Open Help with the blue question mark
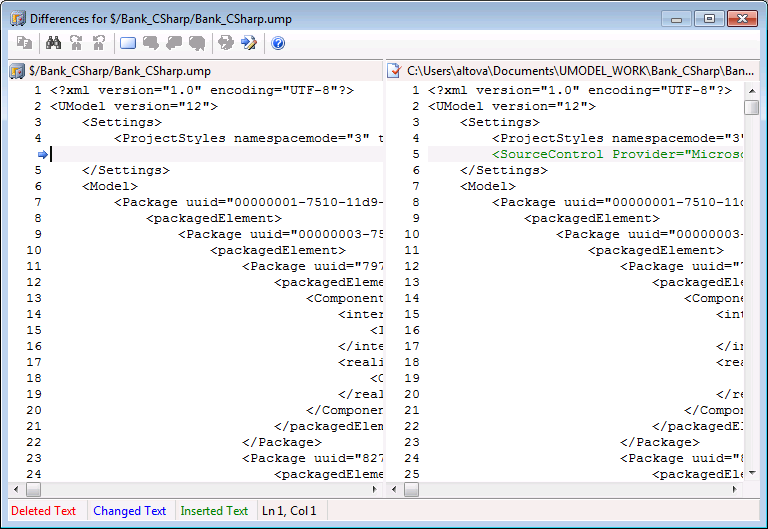 [278, 43]
